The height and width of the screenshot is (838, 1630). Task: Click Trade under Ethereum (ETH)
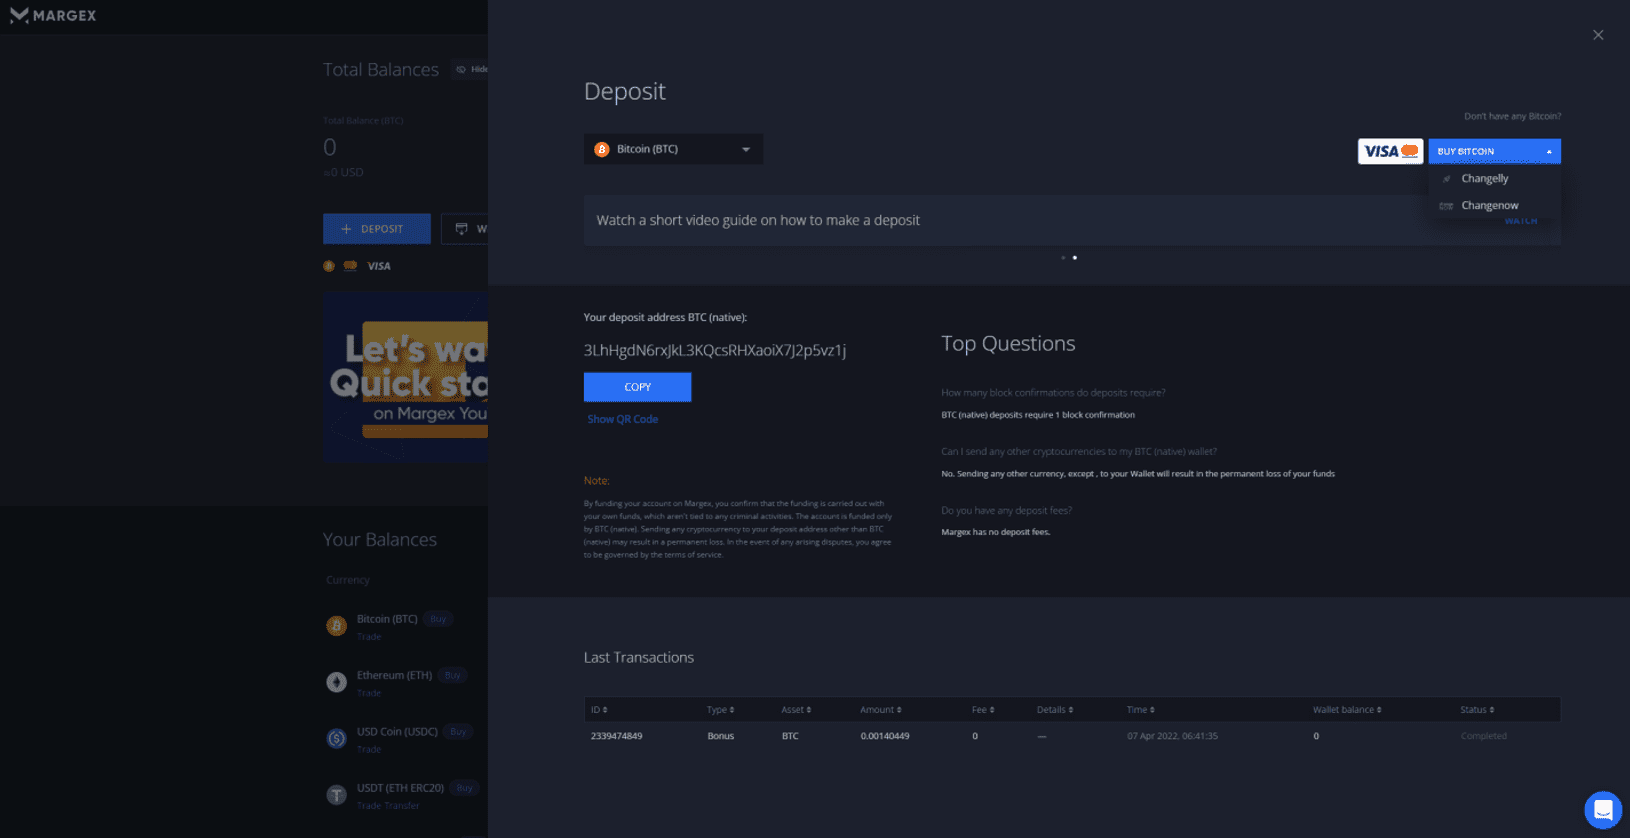click(x=369, y=693)
